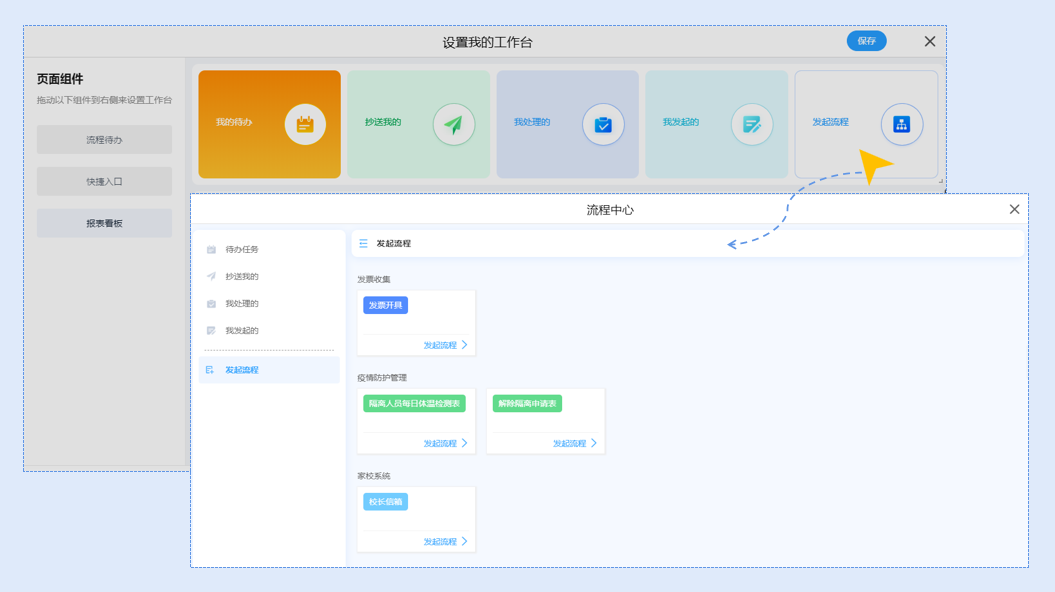Click the calendar icon on 我的待办 card
This screenshot has width=1055, height=592.
click(x=305, y=125)
